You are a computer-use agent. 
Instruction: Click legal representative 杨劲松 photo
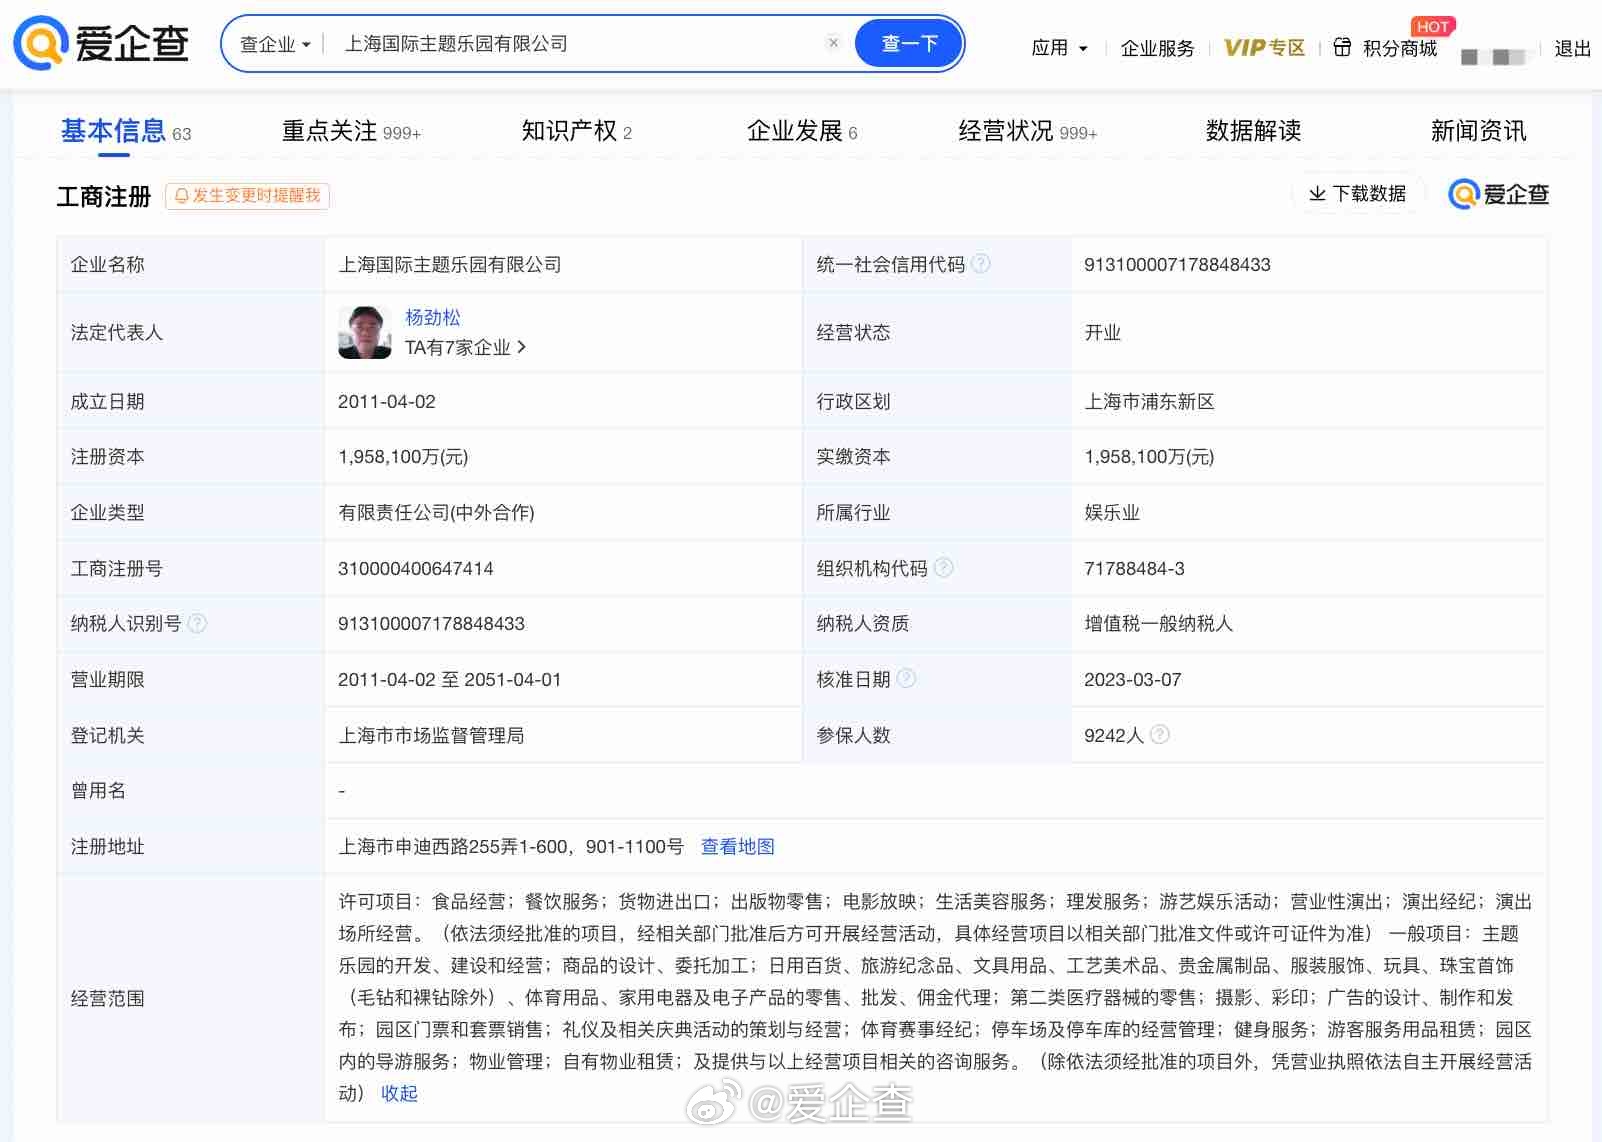[x=365, y=332]
